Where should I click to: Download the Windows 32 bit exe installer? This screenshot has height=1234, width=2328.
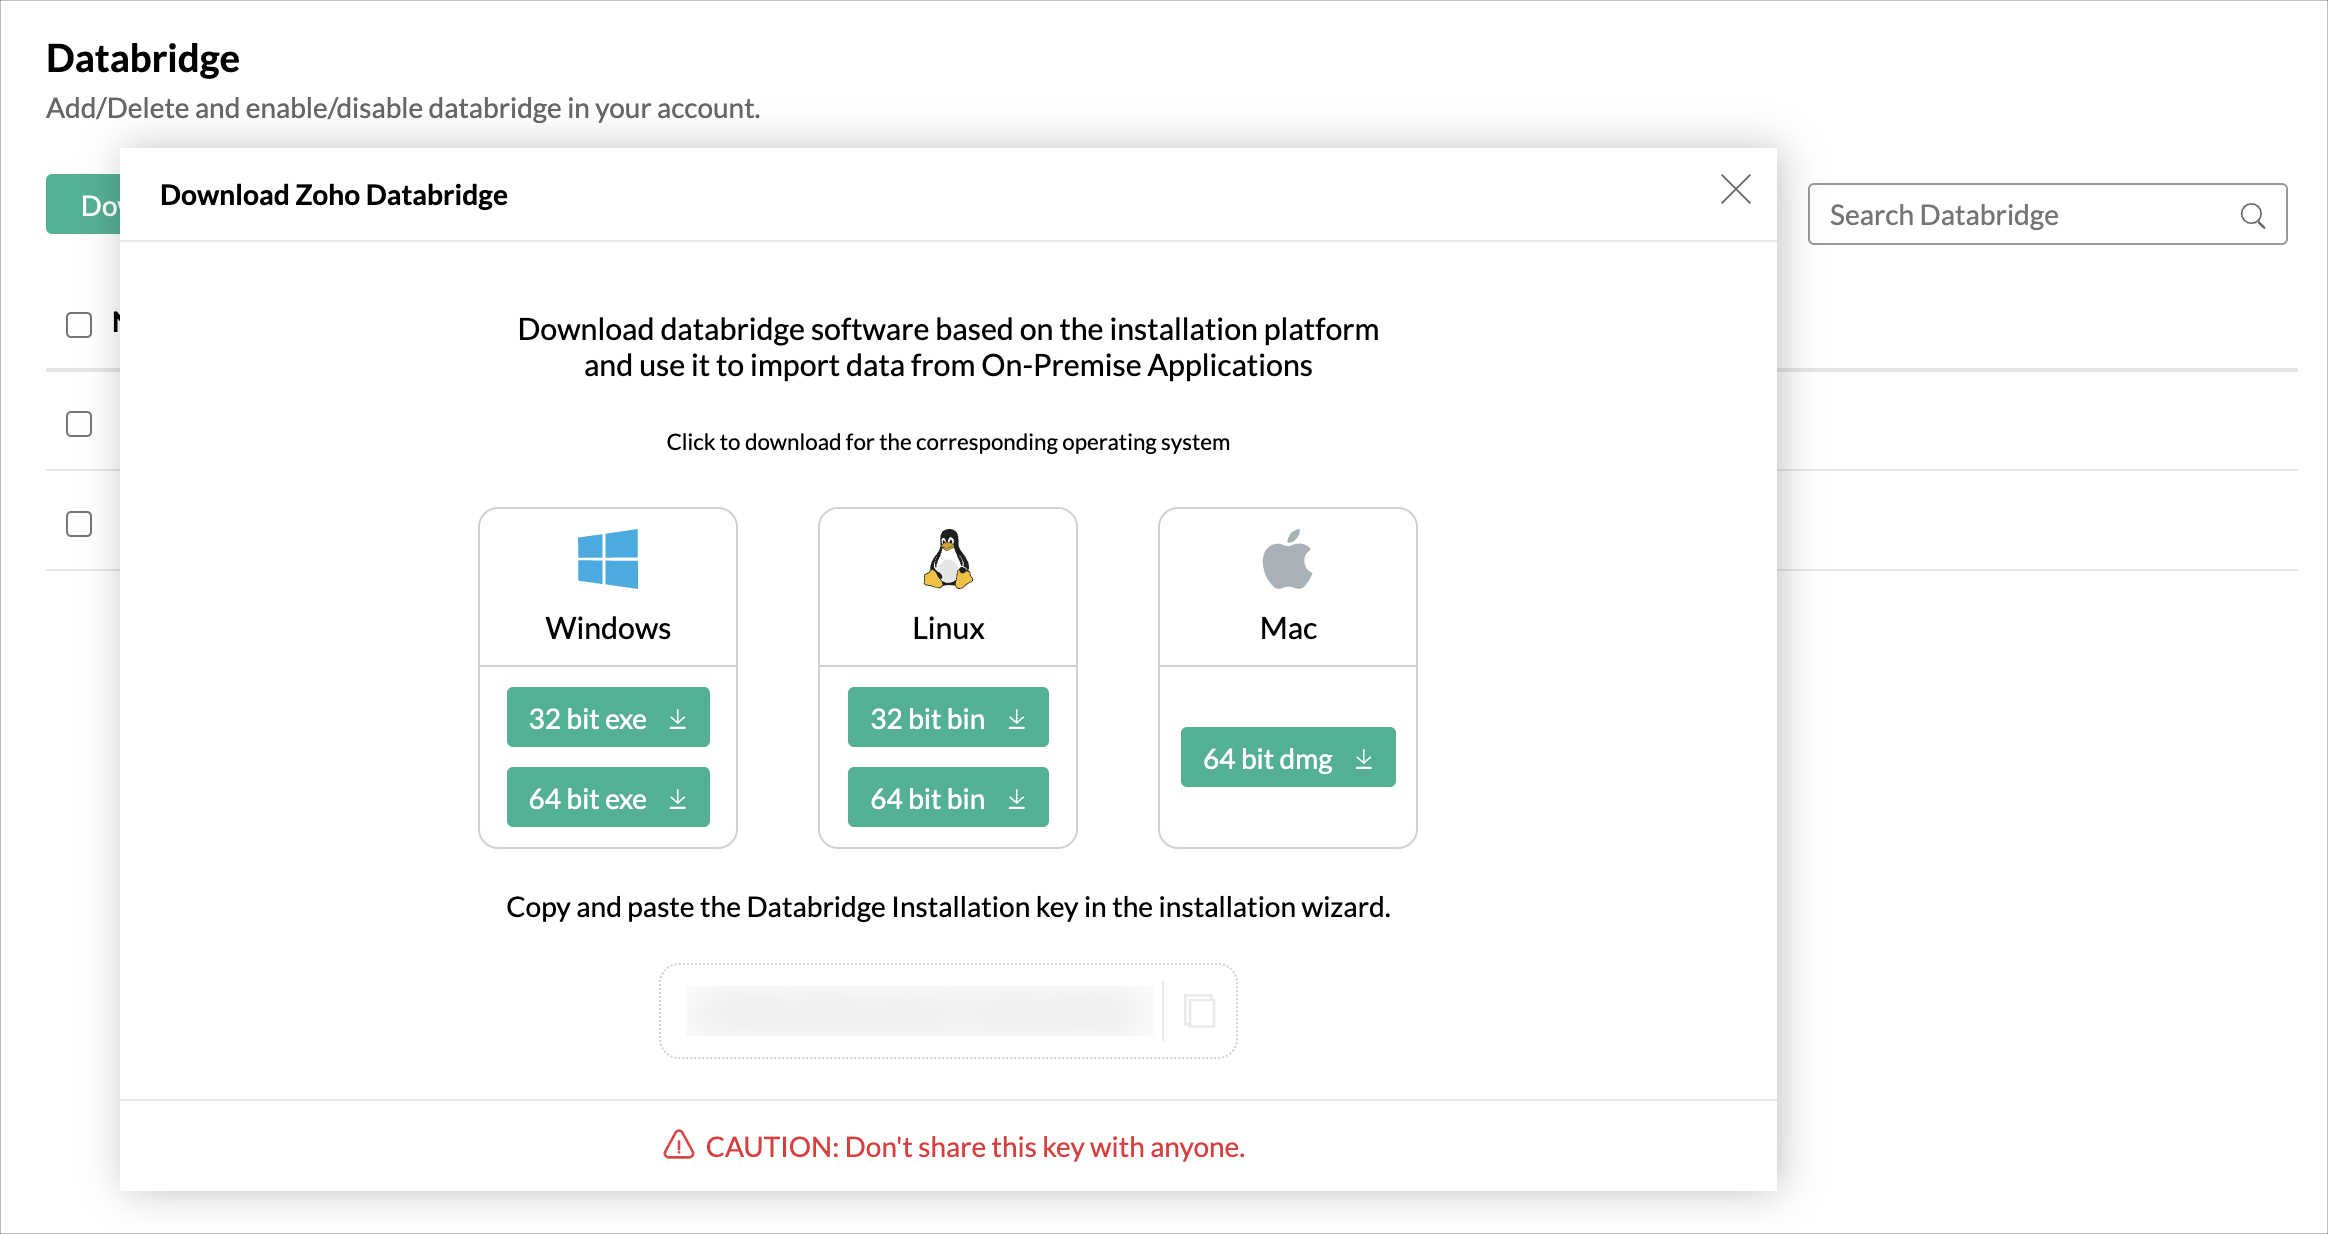tap(608, 717)
